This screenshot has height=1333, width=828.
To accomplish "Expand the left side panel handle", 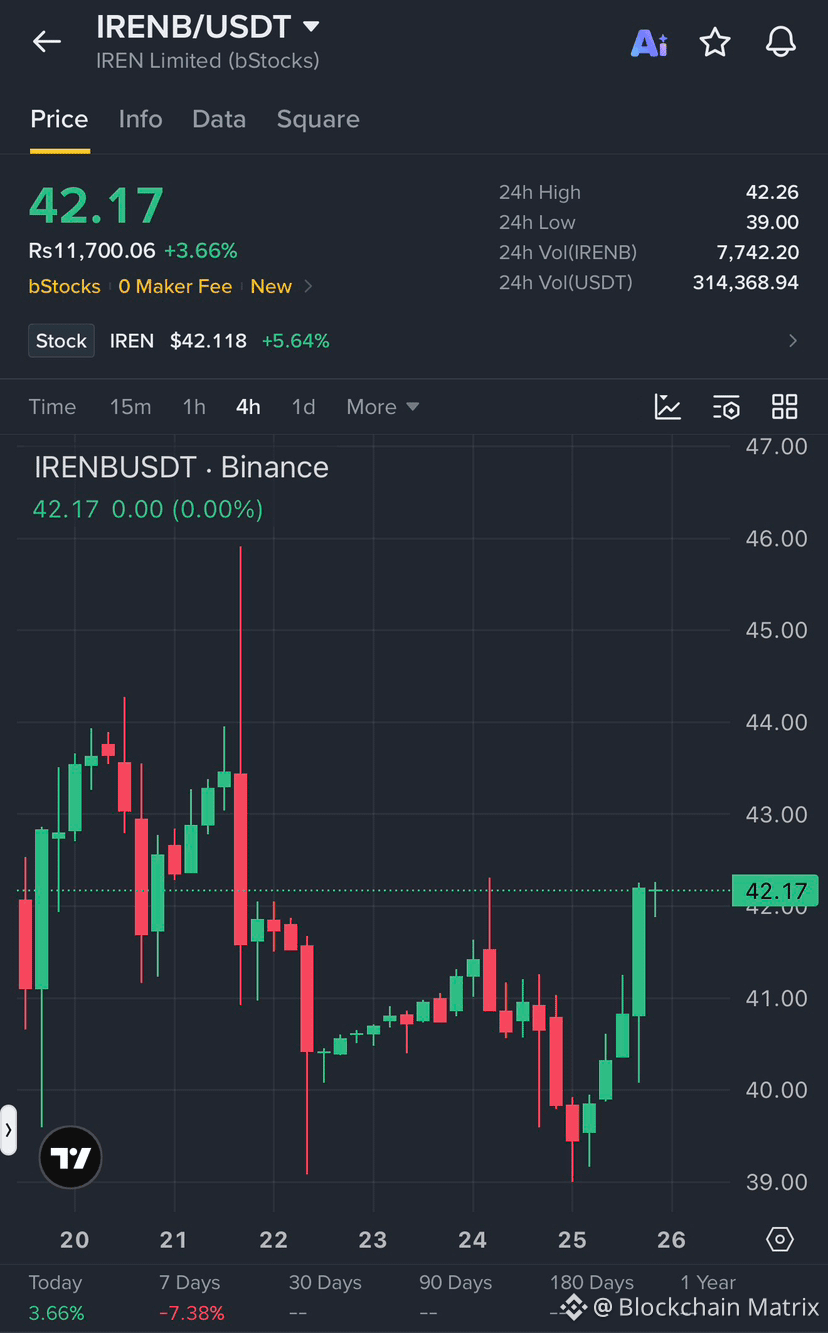I will point(8,1130).
